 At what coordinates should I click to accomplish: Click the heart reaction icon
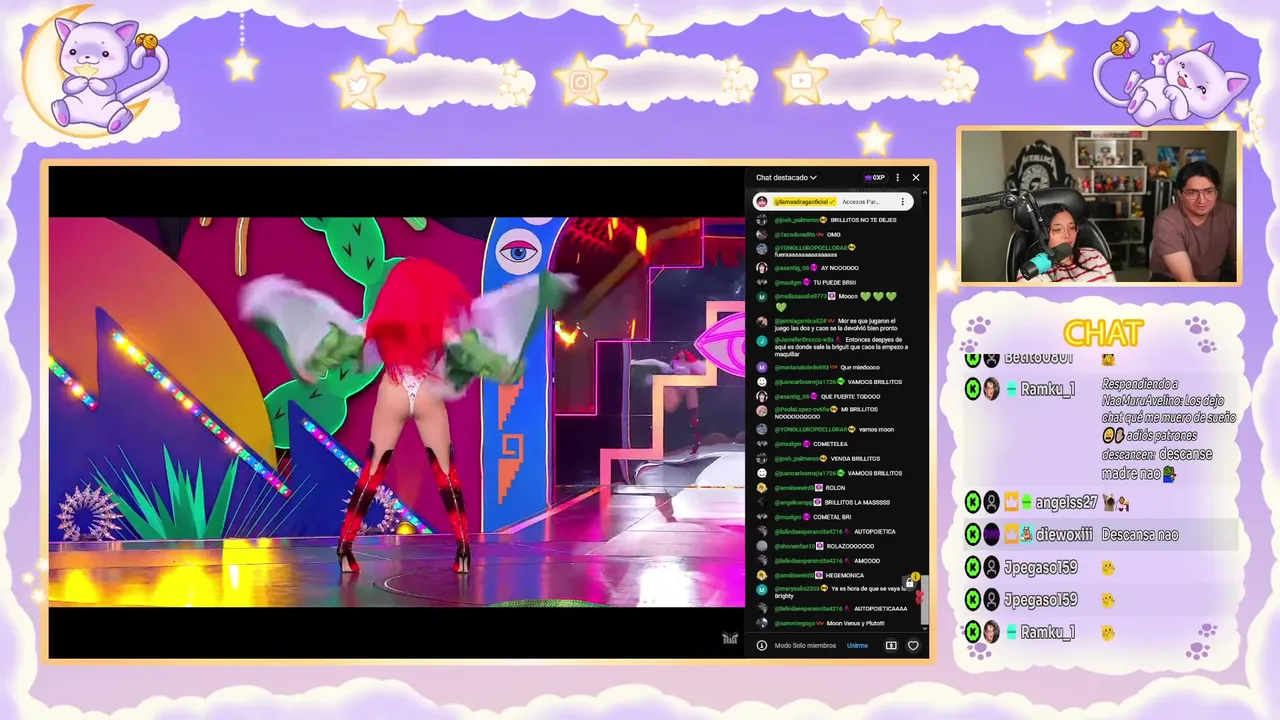913,646
